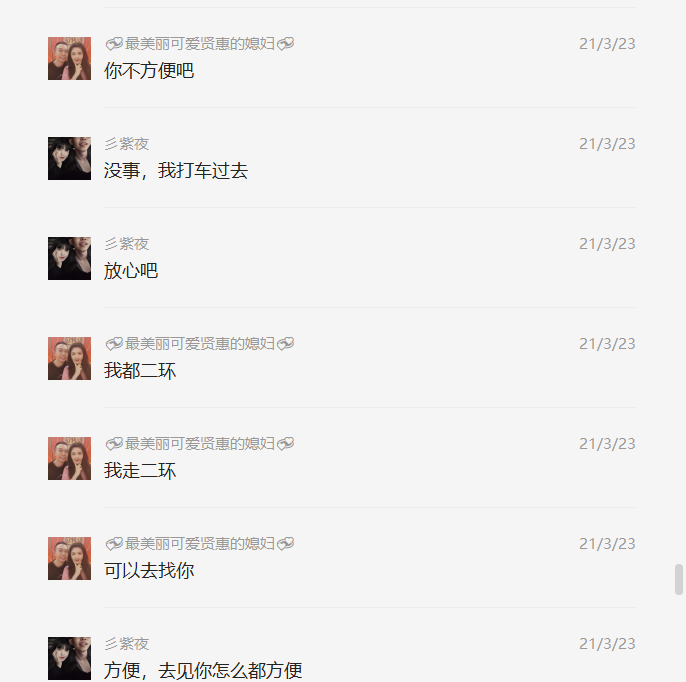Click avatar next to message 可以去找你

point(70,559)
